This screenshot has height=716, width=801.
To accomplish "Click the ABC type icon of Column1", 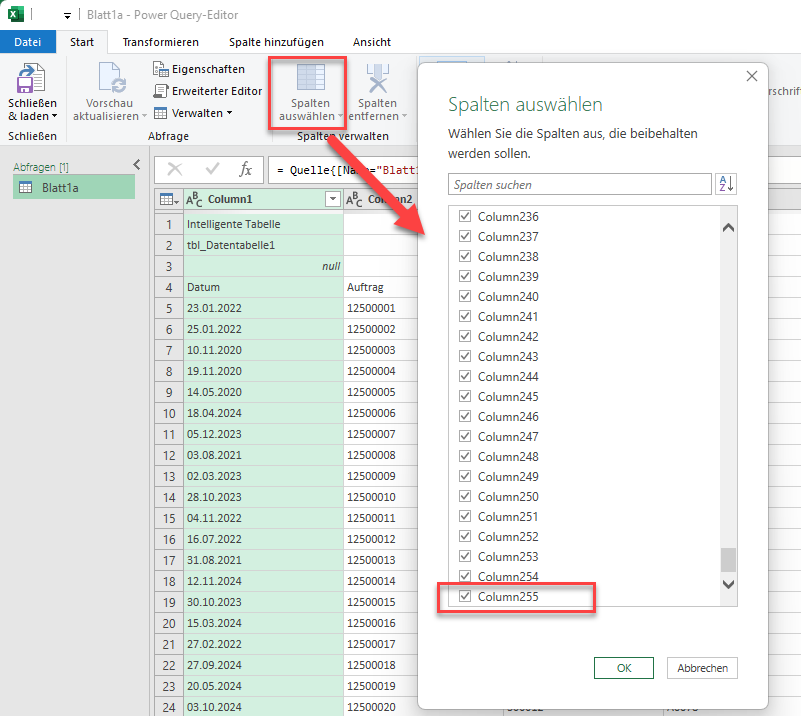I will (194, 199).
